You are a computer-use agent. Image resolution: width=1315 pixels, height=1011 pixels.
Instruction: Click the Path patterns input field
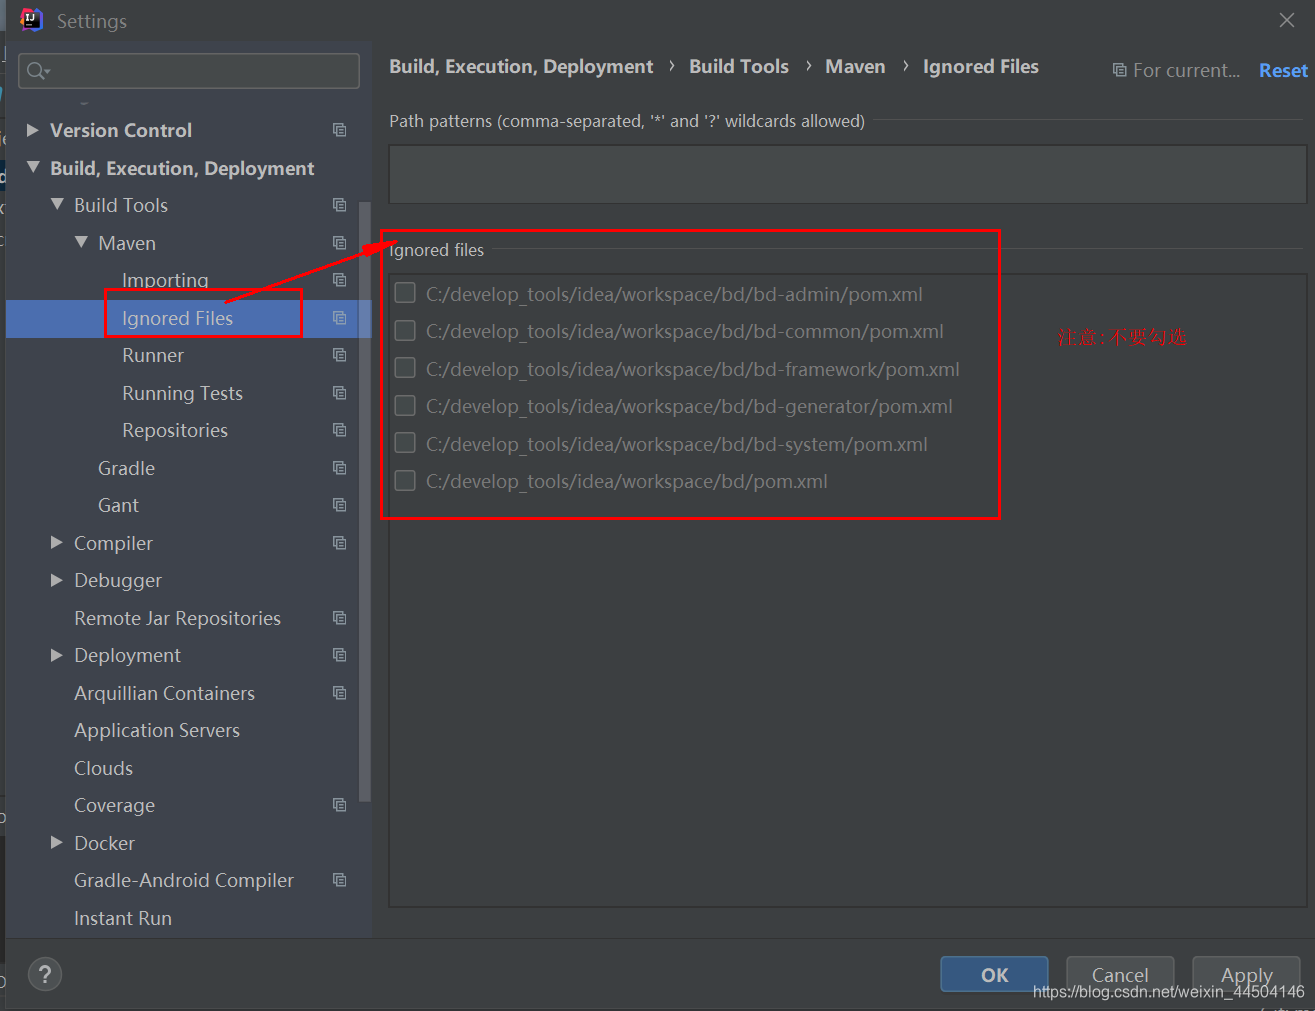[847, 174]
